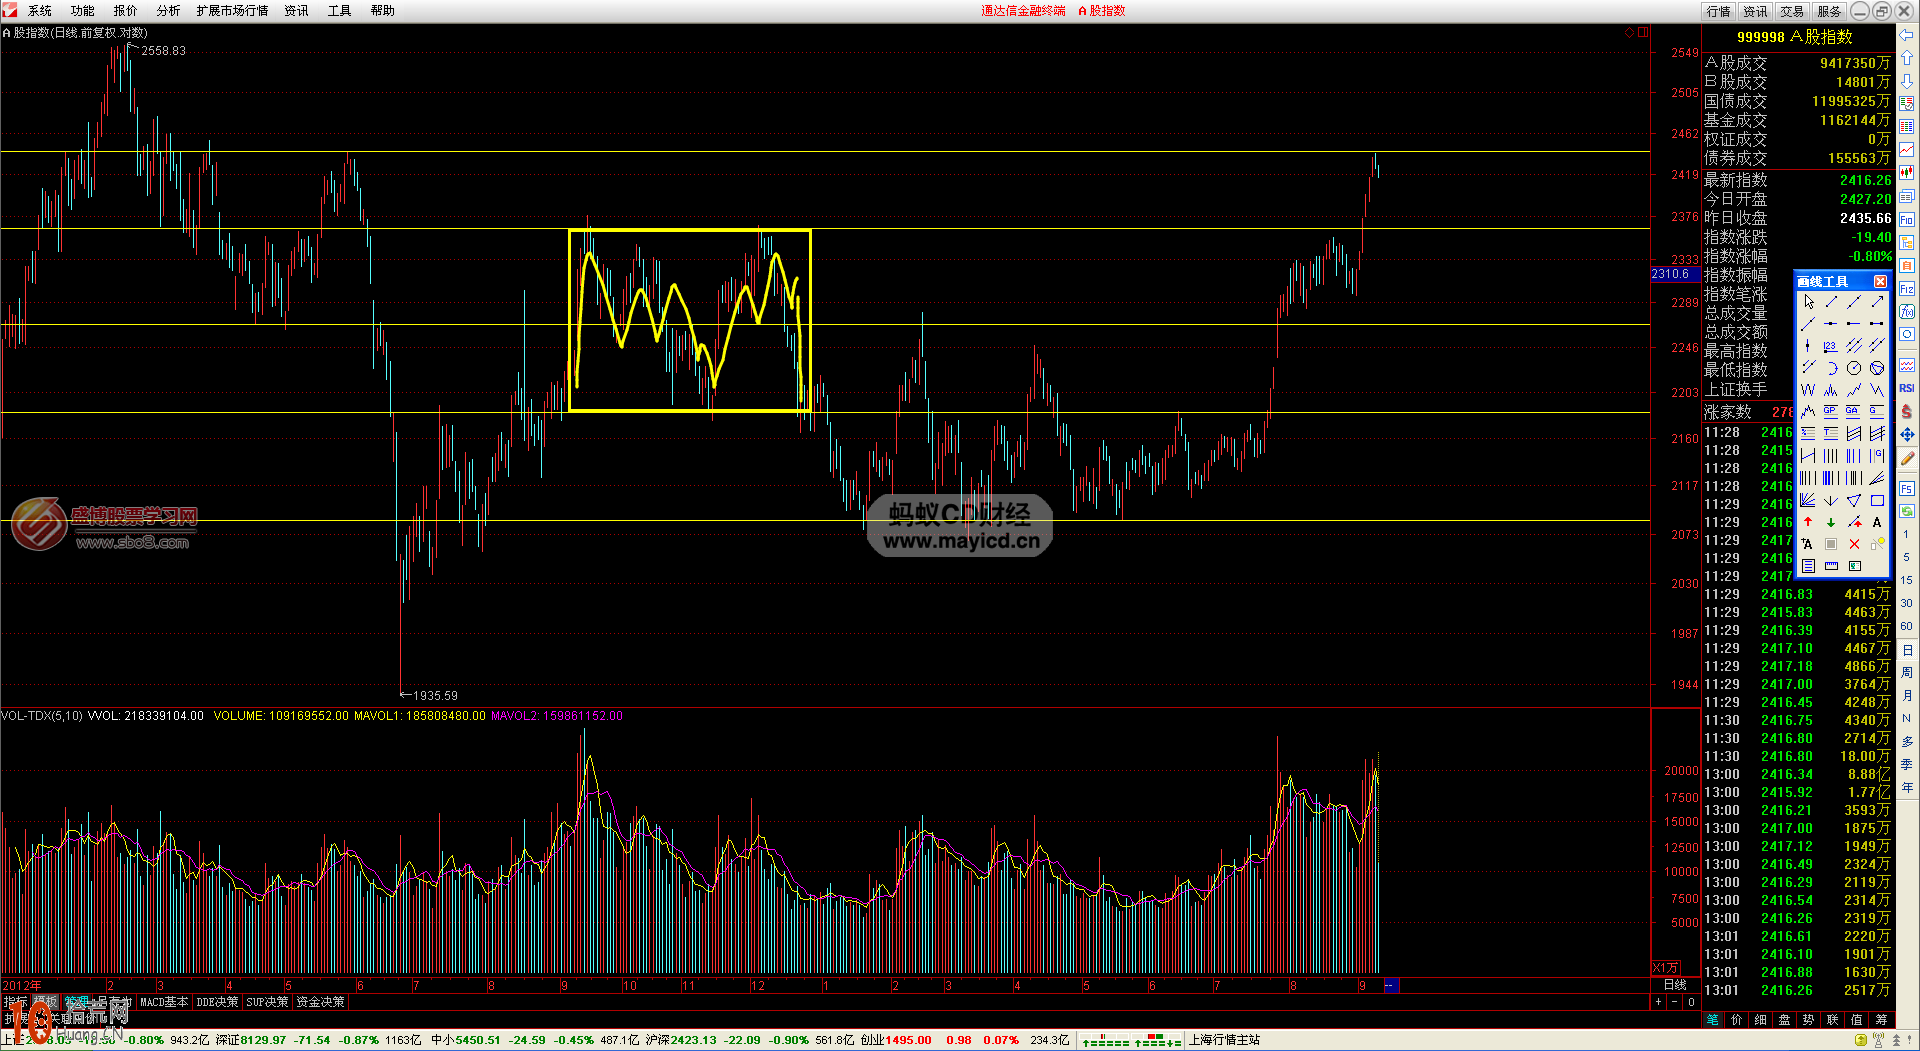
Task: Select the 月 monthly period button
Action: 1907,696
